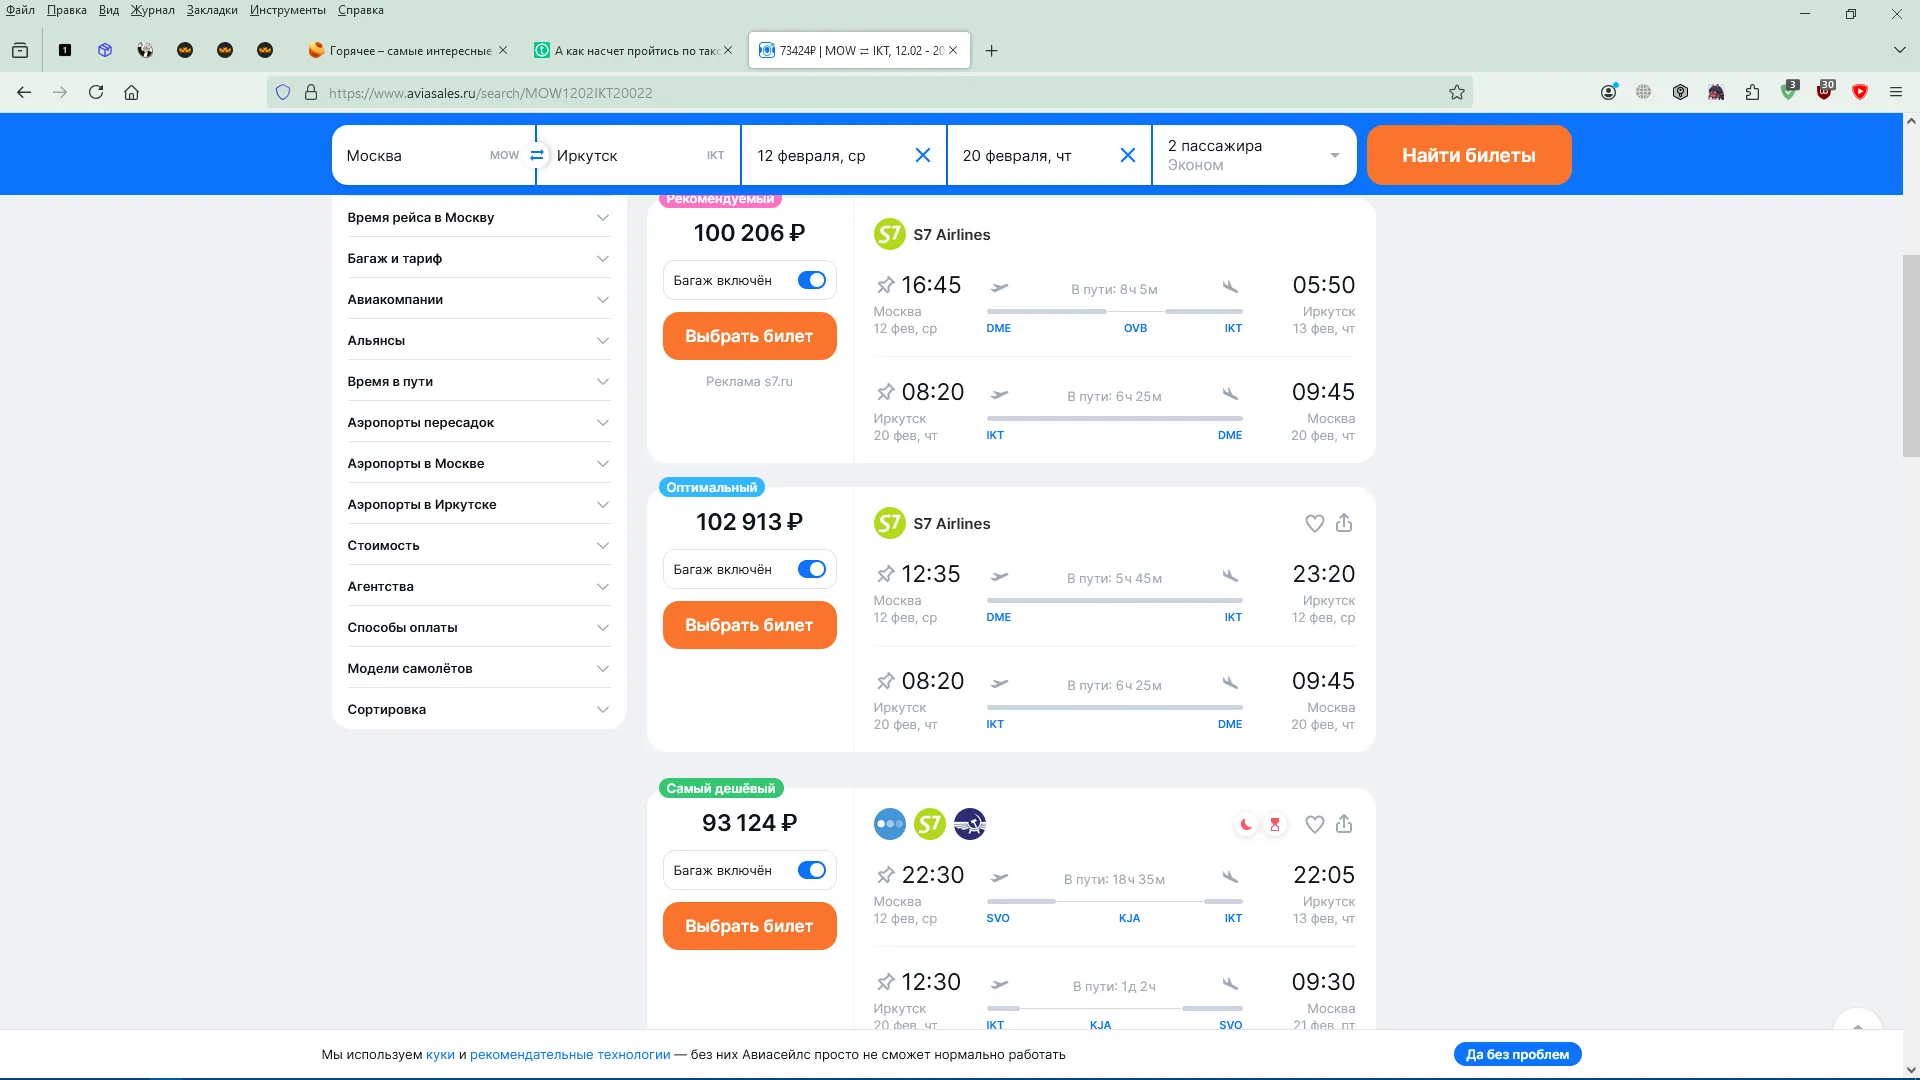Viewport: 1920px width, 1080px height.
Task: Open the passengers and class dropdown
Action: (1254, 155)
